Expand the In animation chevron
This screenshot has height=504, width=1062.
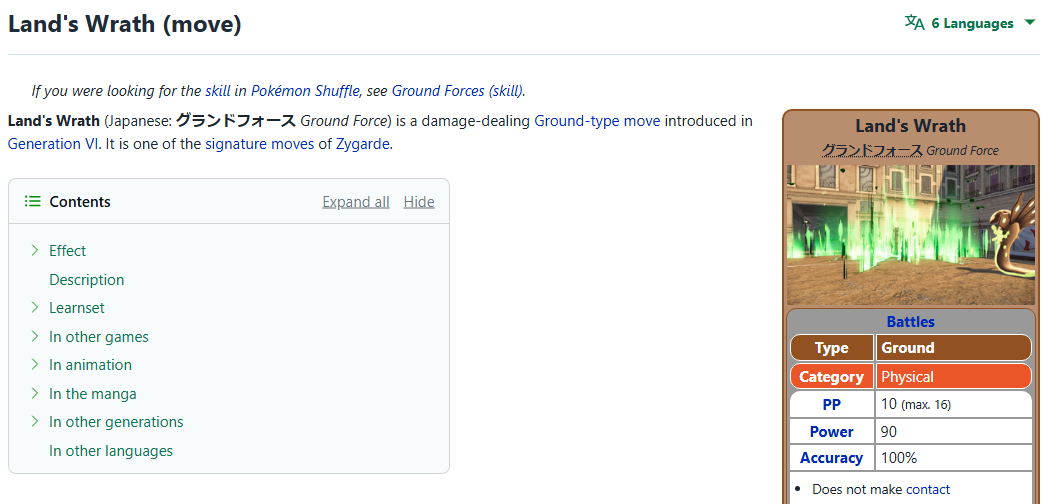click(35, 364)
